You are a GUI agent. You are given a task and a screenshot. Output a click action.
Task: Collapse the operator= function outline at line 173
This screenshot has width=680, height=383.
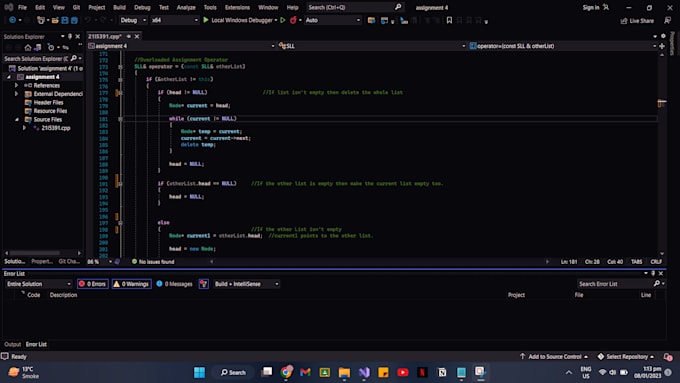[x=121, y=67]
